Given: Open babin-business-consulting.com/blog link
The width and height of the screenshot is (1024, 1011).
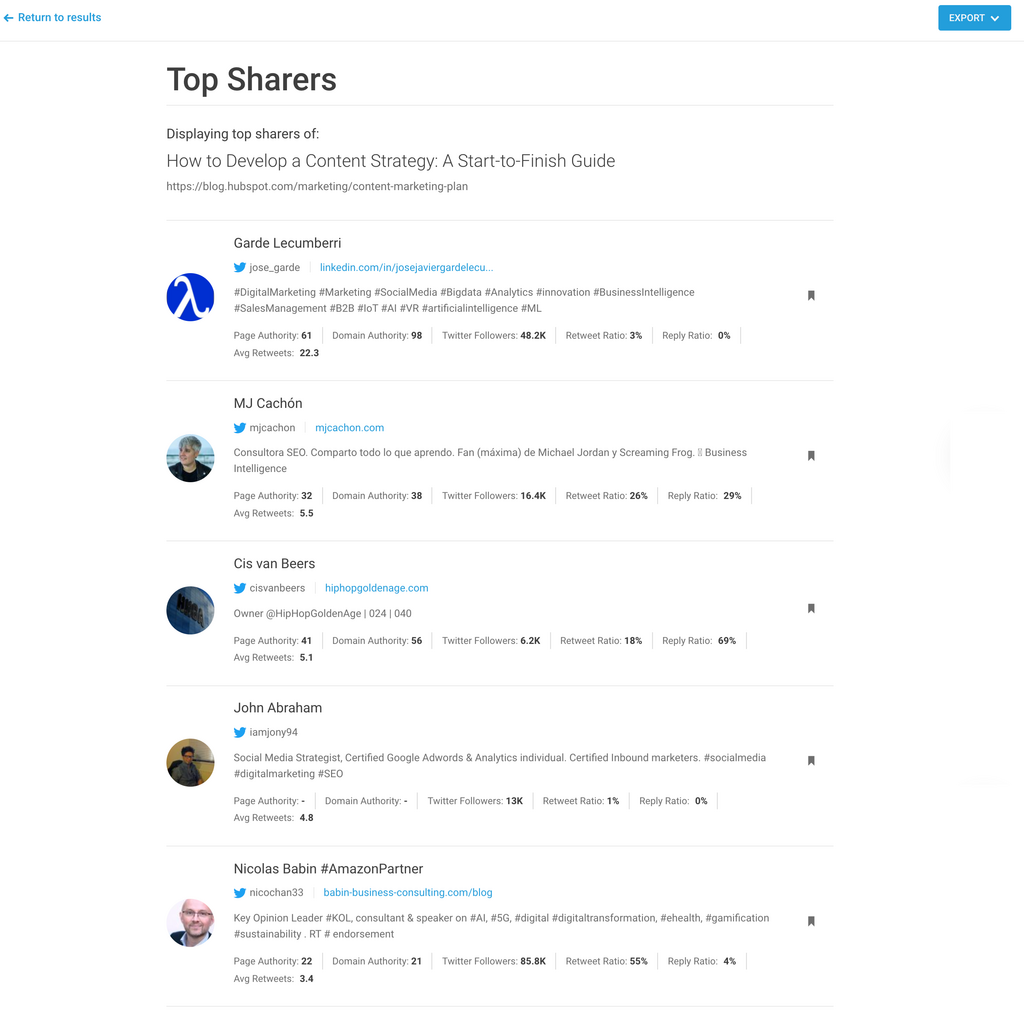Looking at the screenshot, I should pos(408,892).
